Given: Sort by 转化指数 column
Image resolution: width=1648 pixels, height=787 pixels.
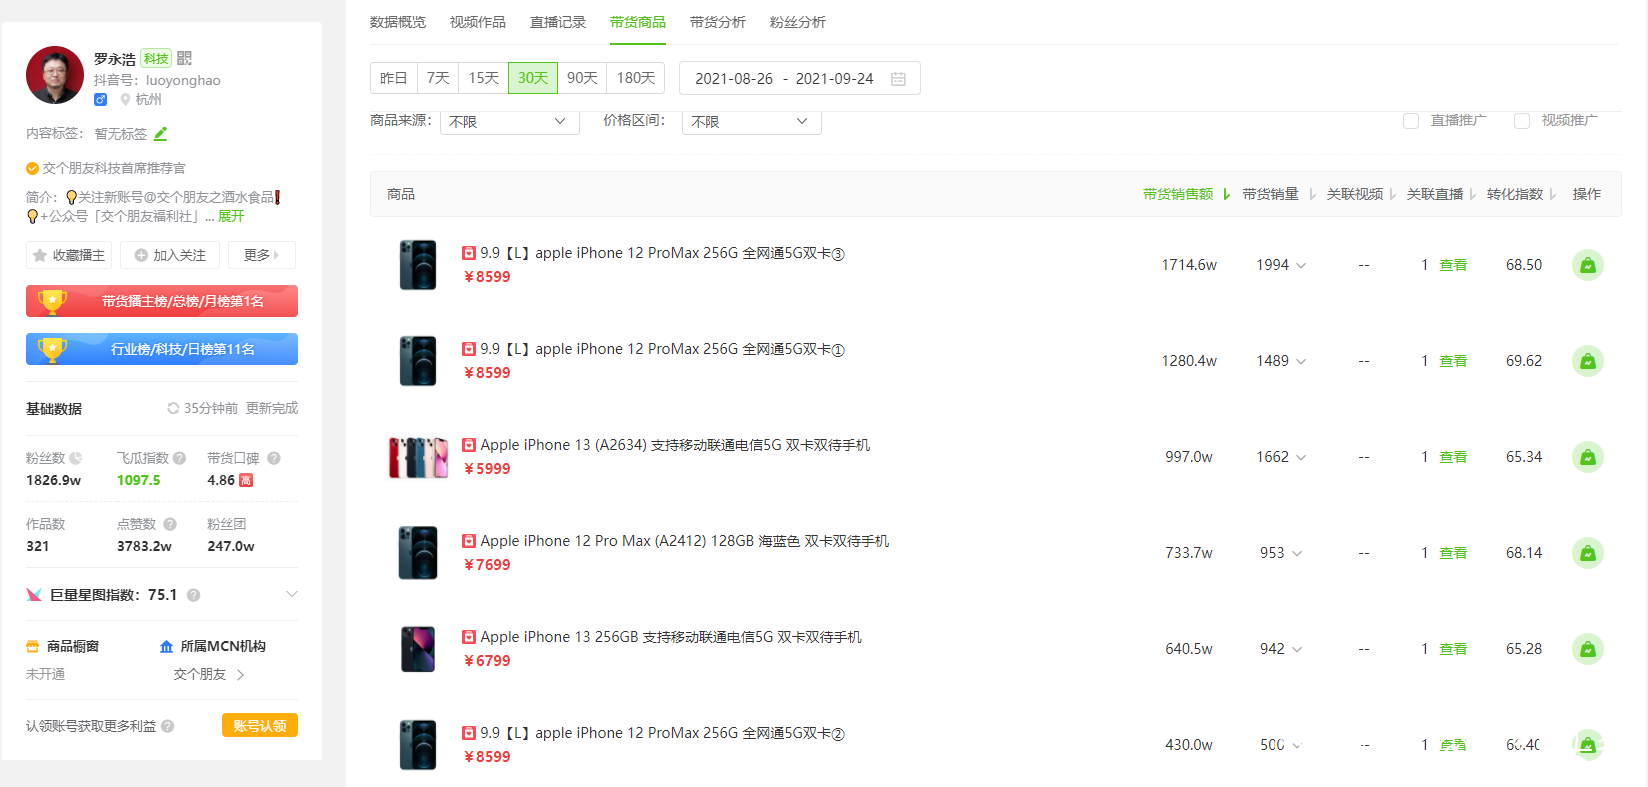Looking at the screenshot, I should coord(1521,194).
